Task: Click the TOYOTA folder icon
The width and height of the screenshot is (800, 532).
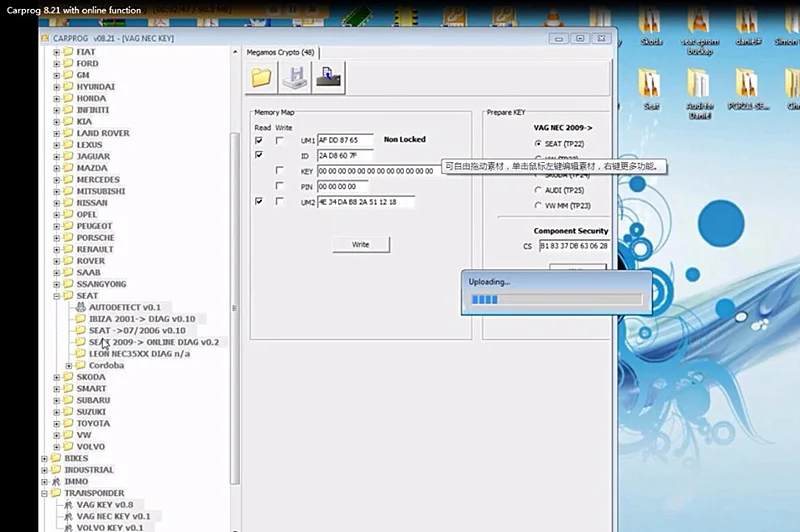Action: (68, 423)
